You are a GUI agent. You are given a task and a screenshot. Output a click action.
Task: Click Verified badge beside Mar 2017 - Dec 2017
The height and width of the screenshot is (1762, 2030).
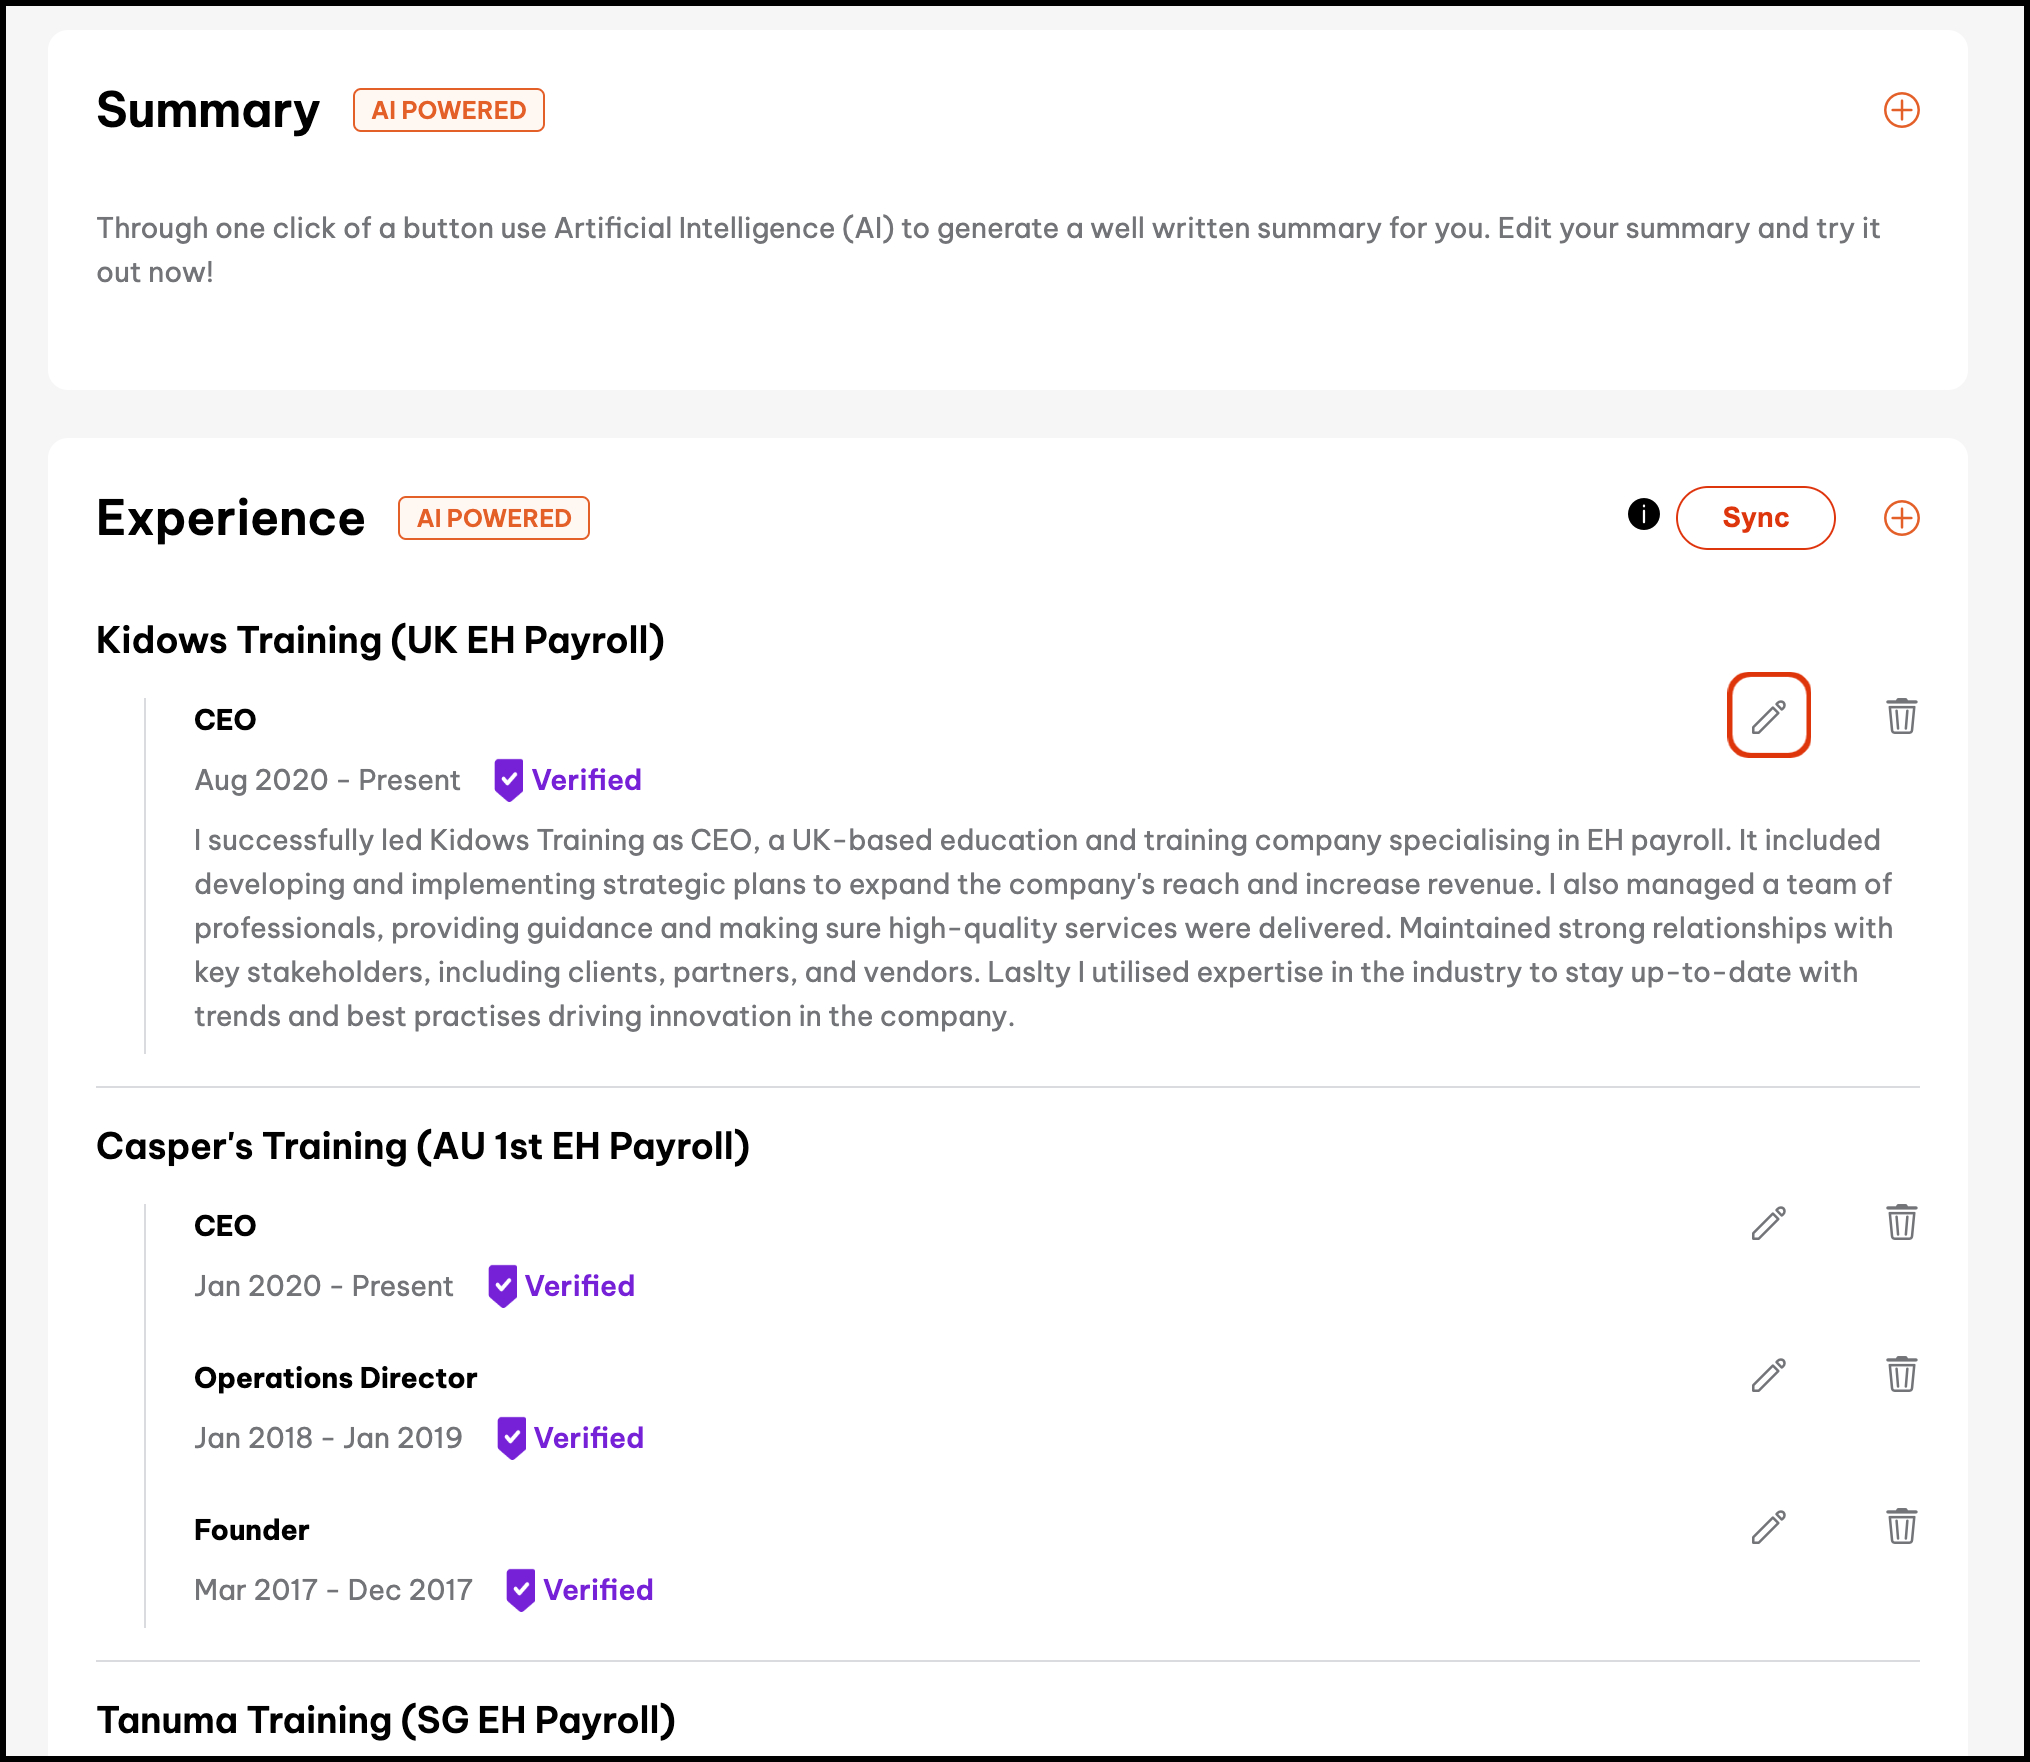tap(579, 1590)
